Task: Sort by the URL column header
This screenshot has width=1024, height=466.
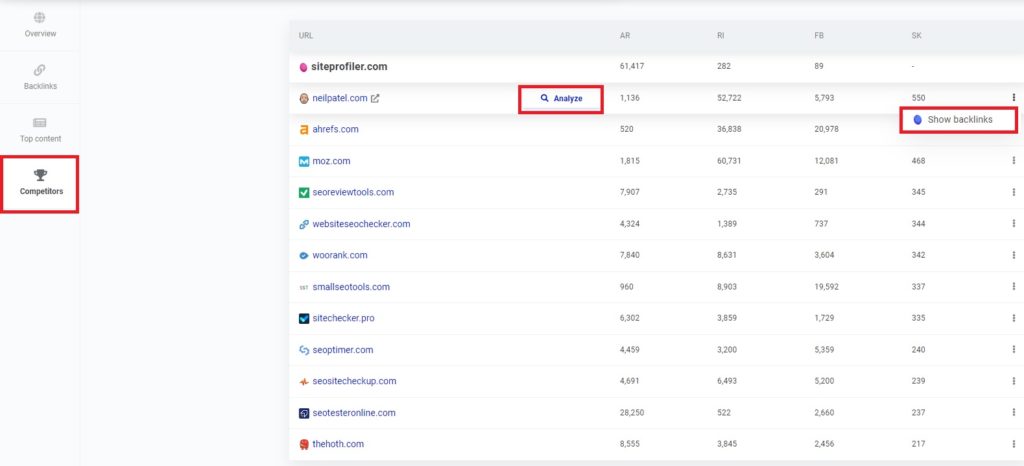Action: pyautogui.click(x=306, y=36)
